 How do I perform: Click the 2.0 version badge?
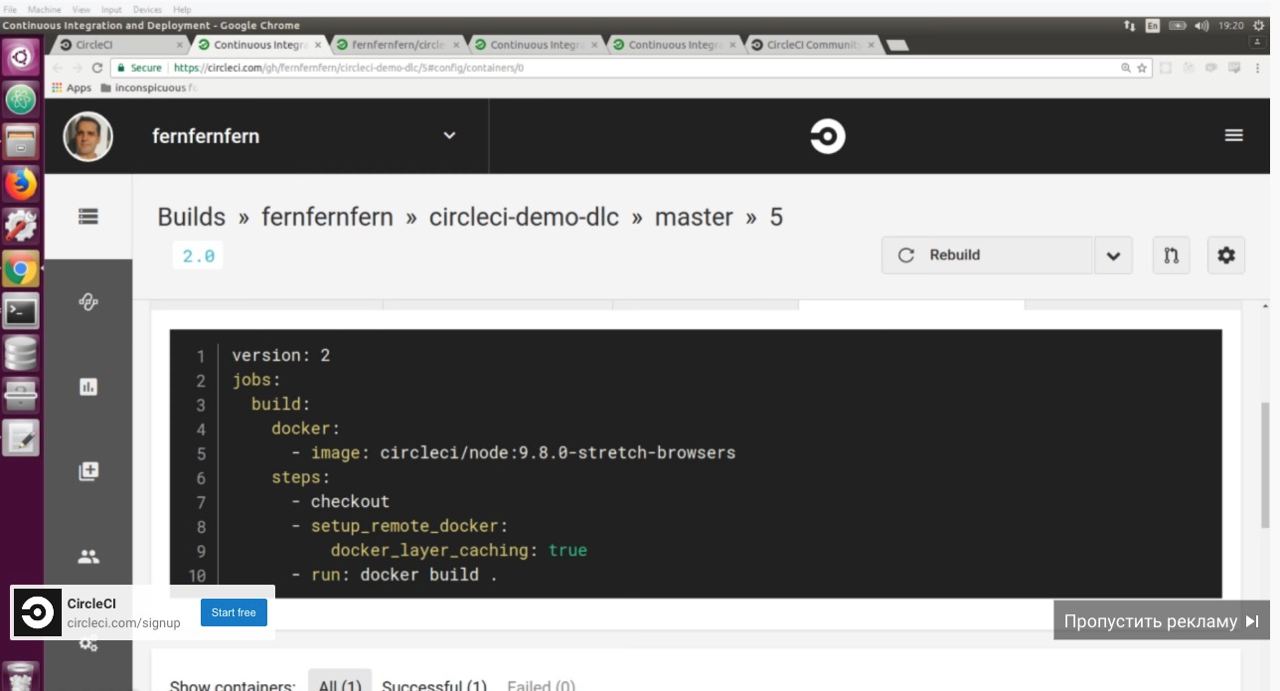click(198, 256)
